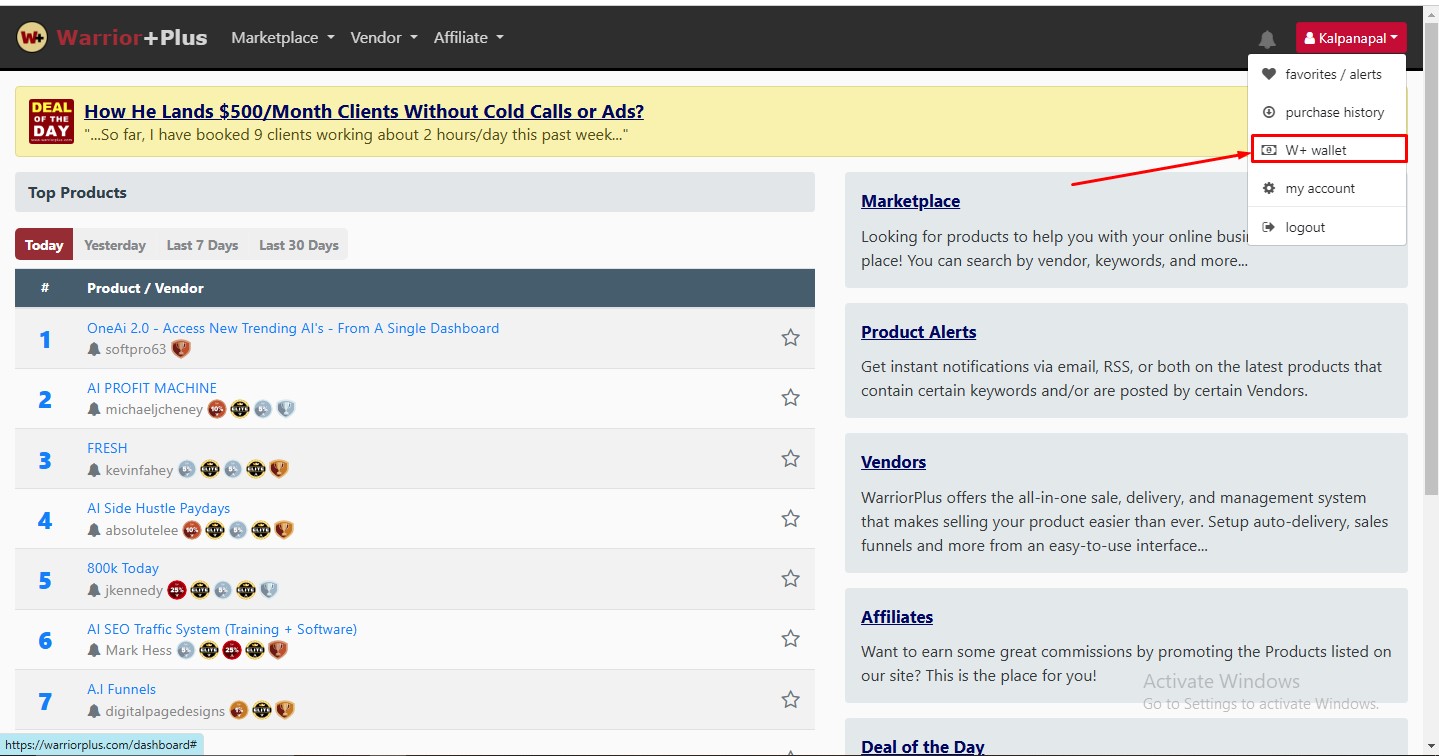
Task: Open the OneAi 2.0 product link
Action: pyautogui.click(x=293, y=328)
